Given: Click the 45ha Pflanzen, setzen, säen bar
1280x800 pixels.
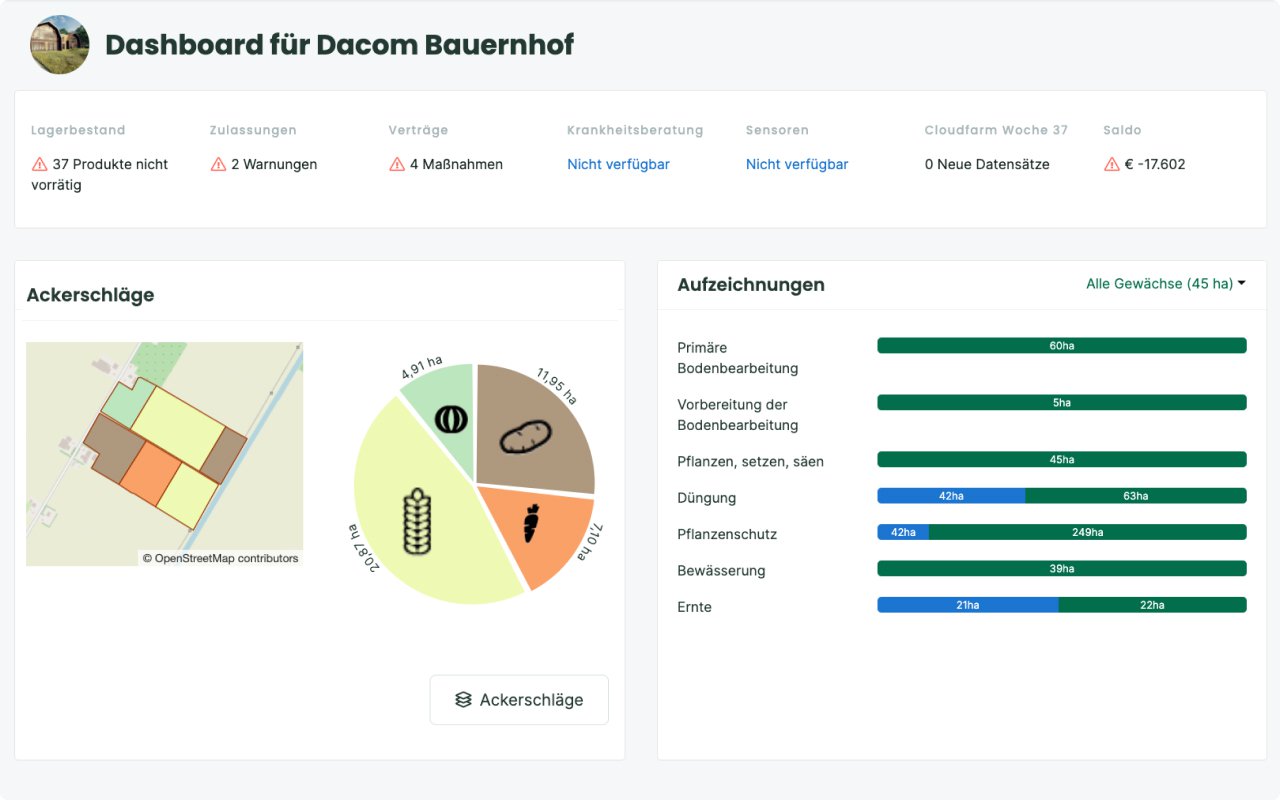Looking at the screenshot, I should coord(1062,459).
